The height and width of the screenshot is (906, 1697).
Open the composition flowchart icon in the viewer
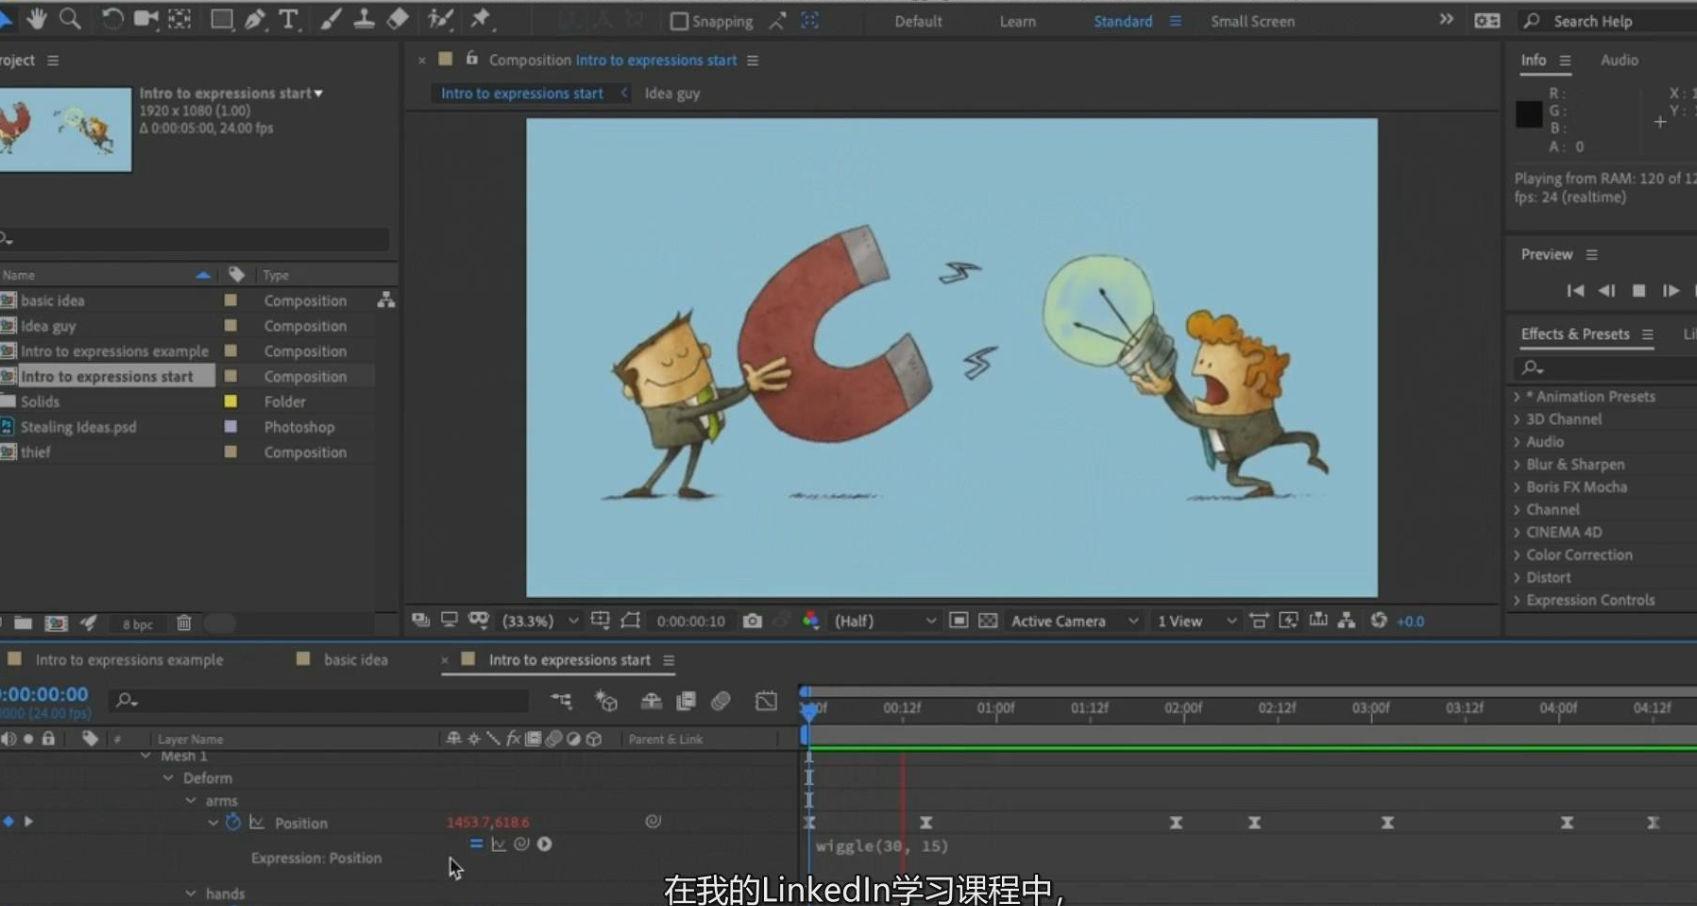(x=1347, y=621)
